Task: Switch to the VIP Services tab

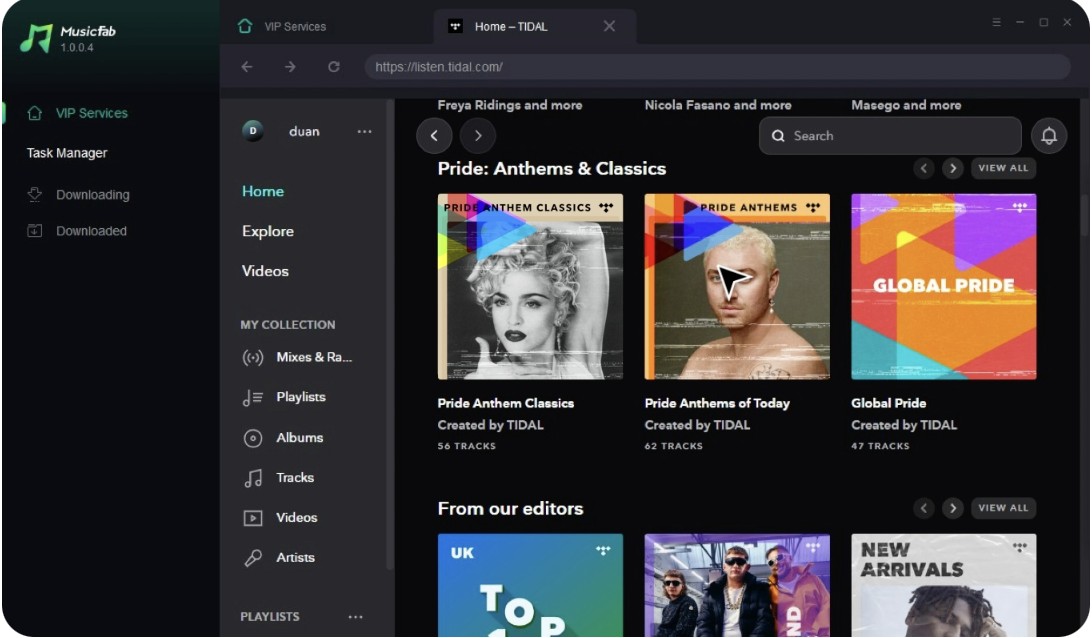Action: (x=295, y=26)
